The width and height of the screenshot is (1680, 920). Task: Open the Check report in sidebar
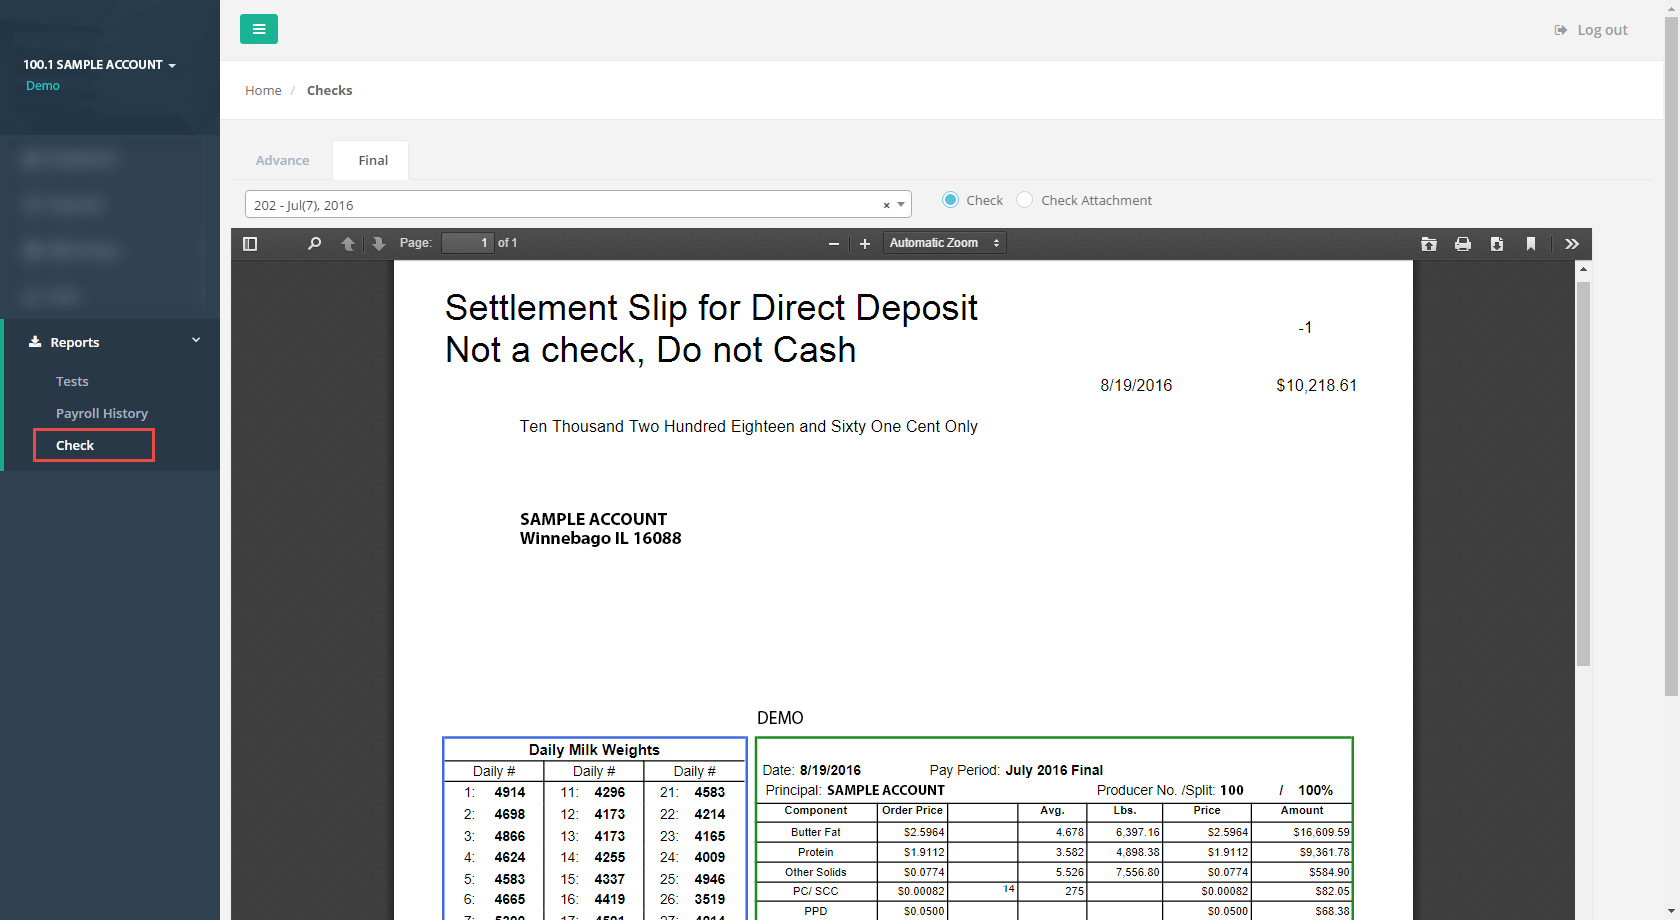coord(75,445)
